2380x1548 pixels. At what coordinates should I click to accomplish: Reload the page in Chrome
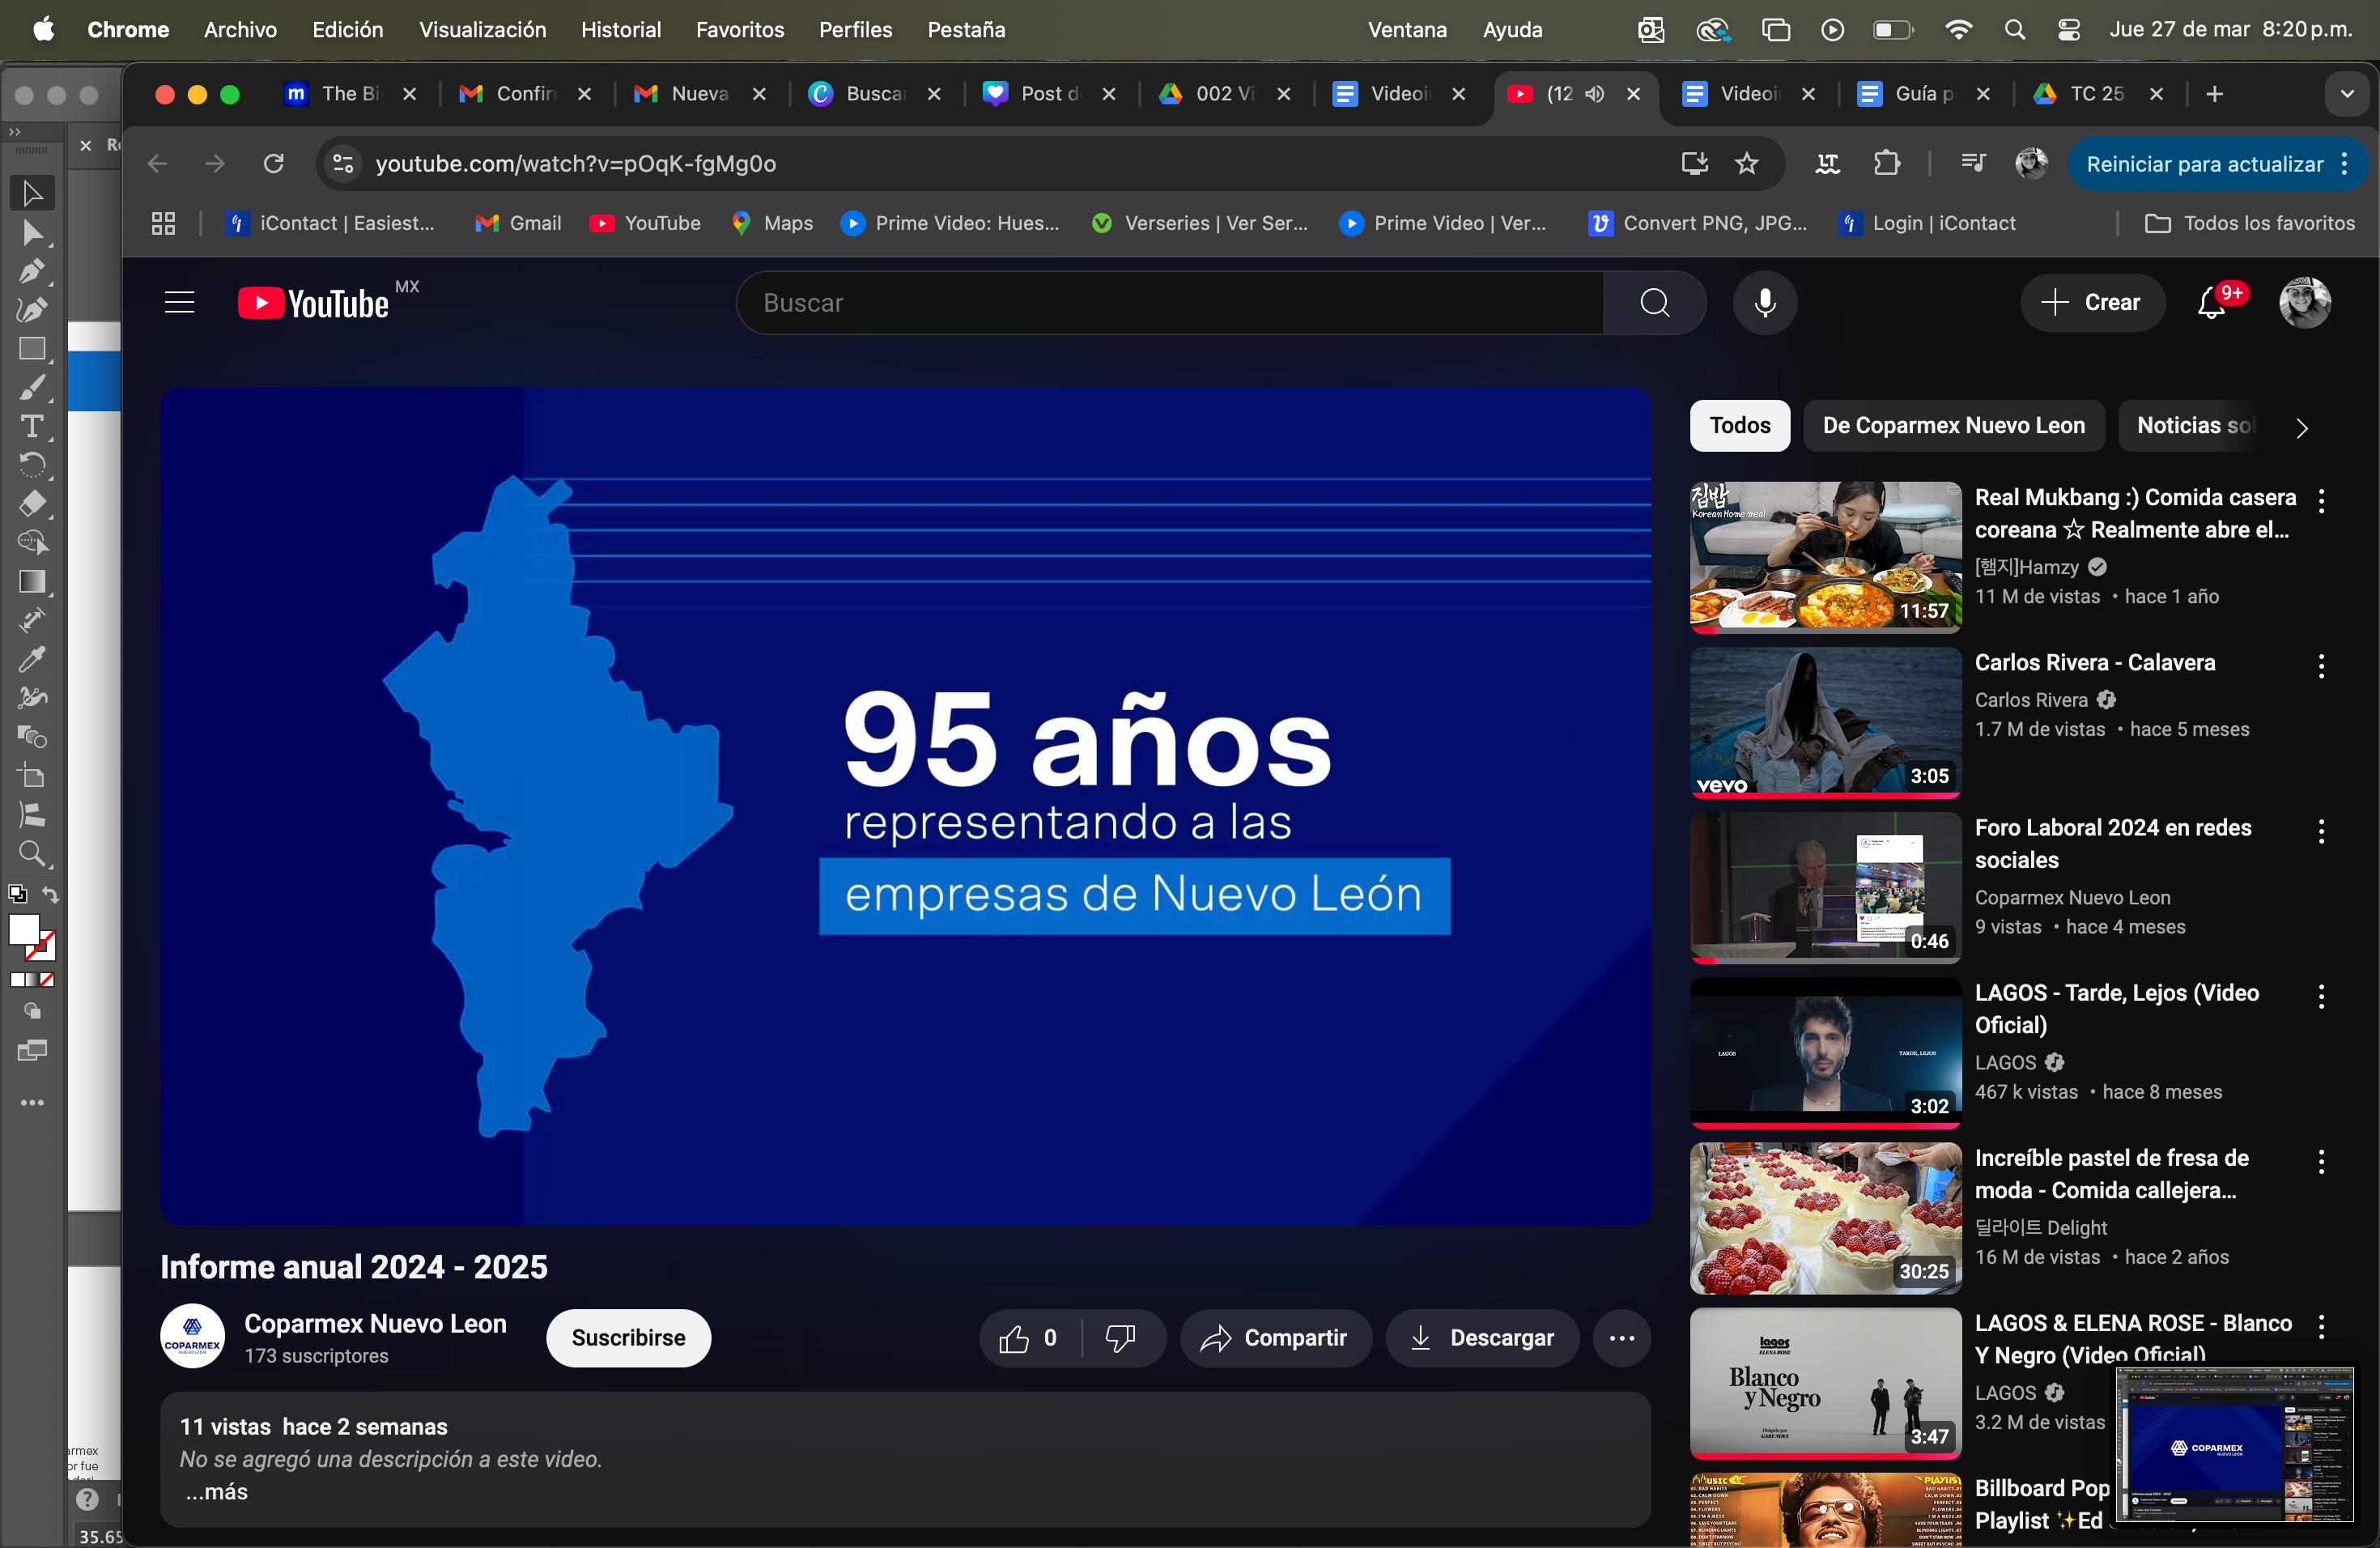(x=273, y=164)
